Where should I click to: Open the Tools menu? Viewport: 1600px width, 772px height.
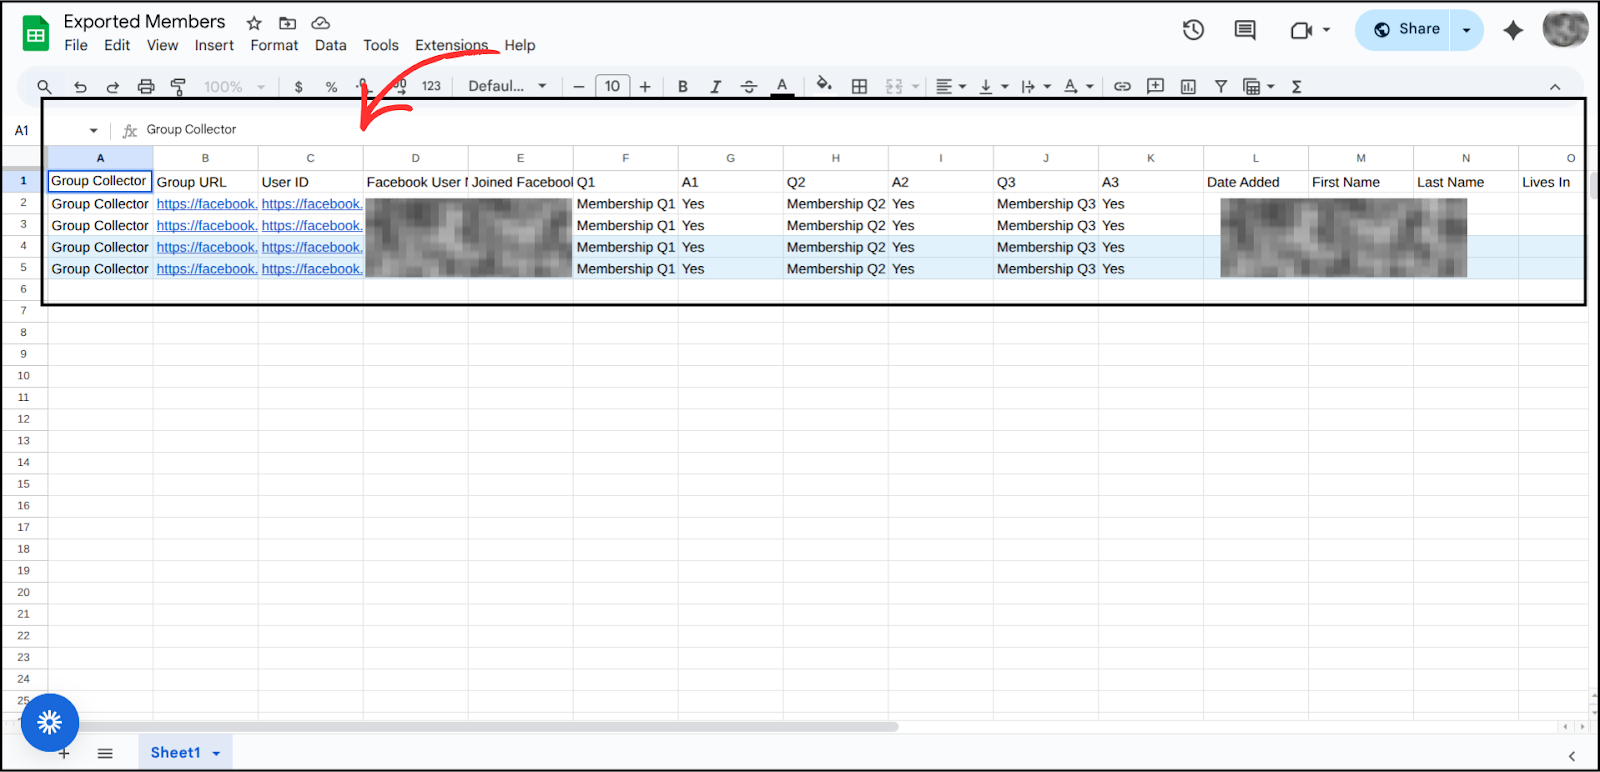click(x=381, y=45)
